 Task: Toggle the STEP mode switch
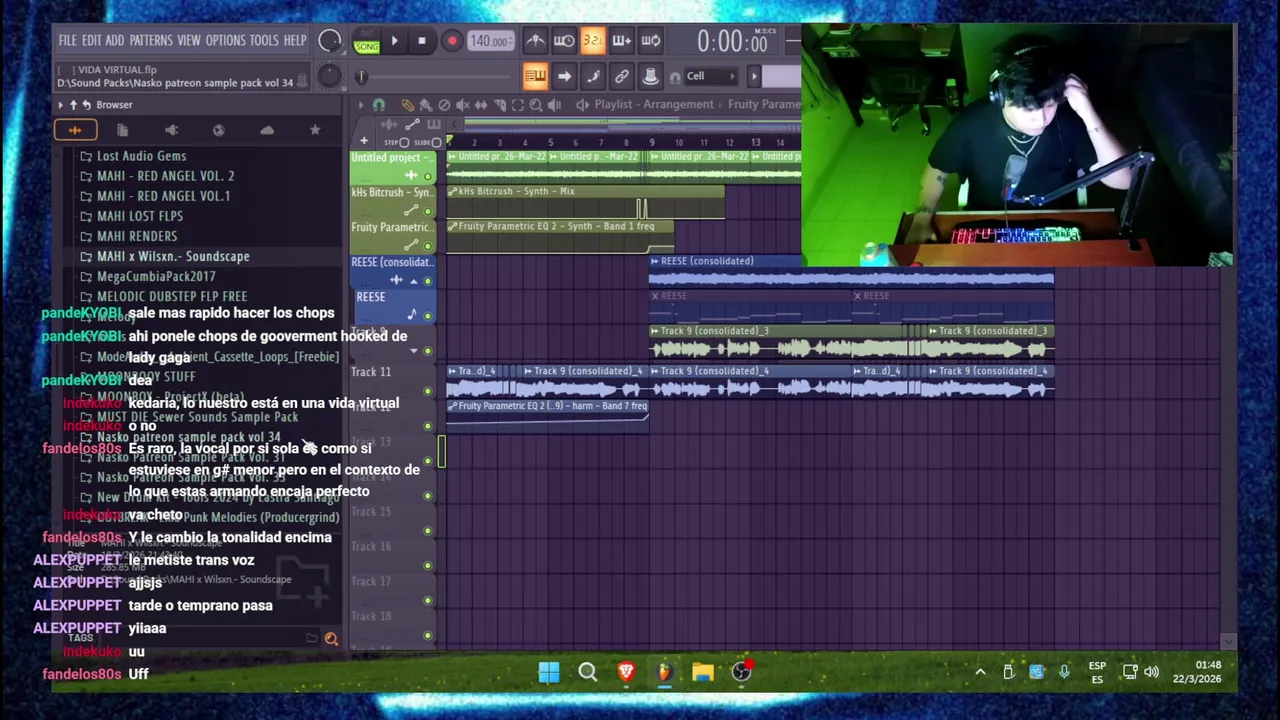(404, 142)
